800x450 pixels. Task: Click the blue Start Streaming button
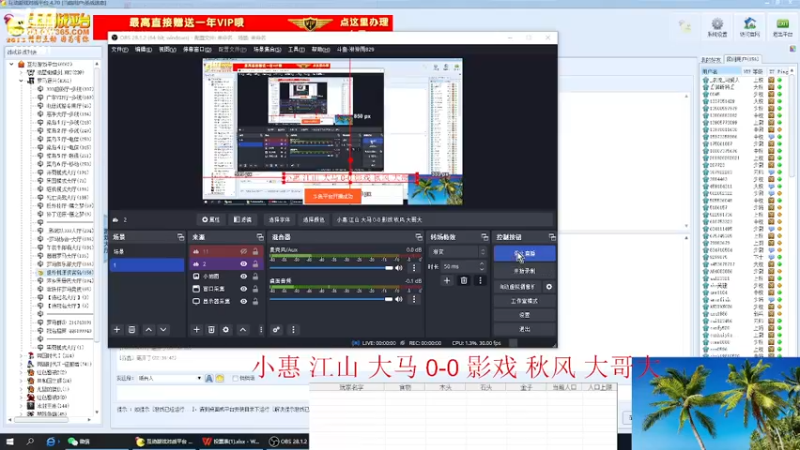point(524,254)
